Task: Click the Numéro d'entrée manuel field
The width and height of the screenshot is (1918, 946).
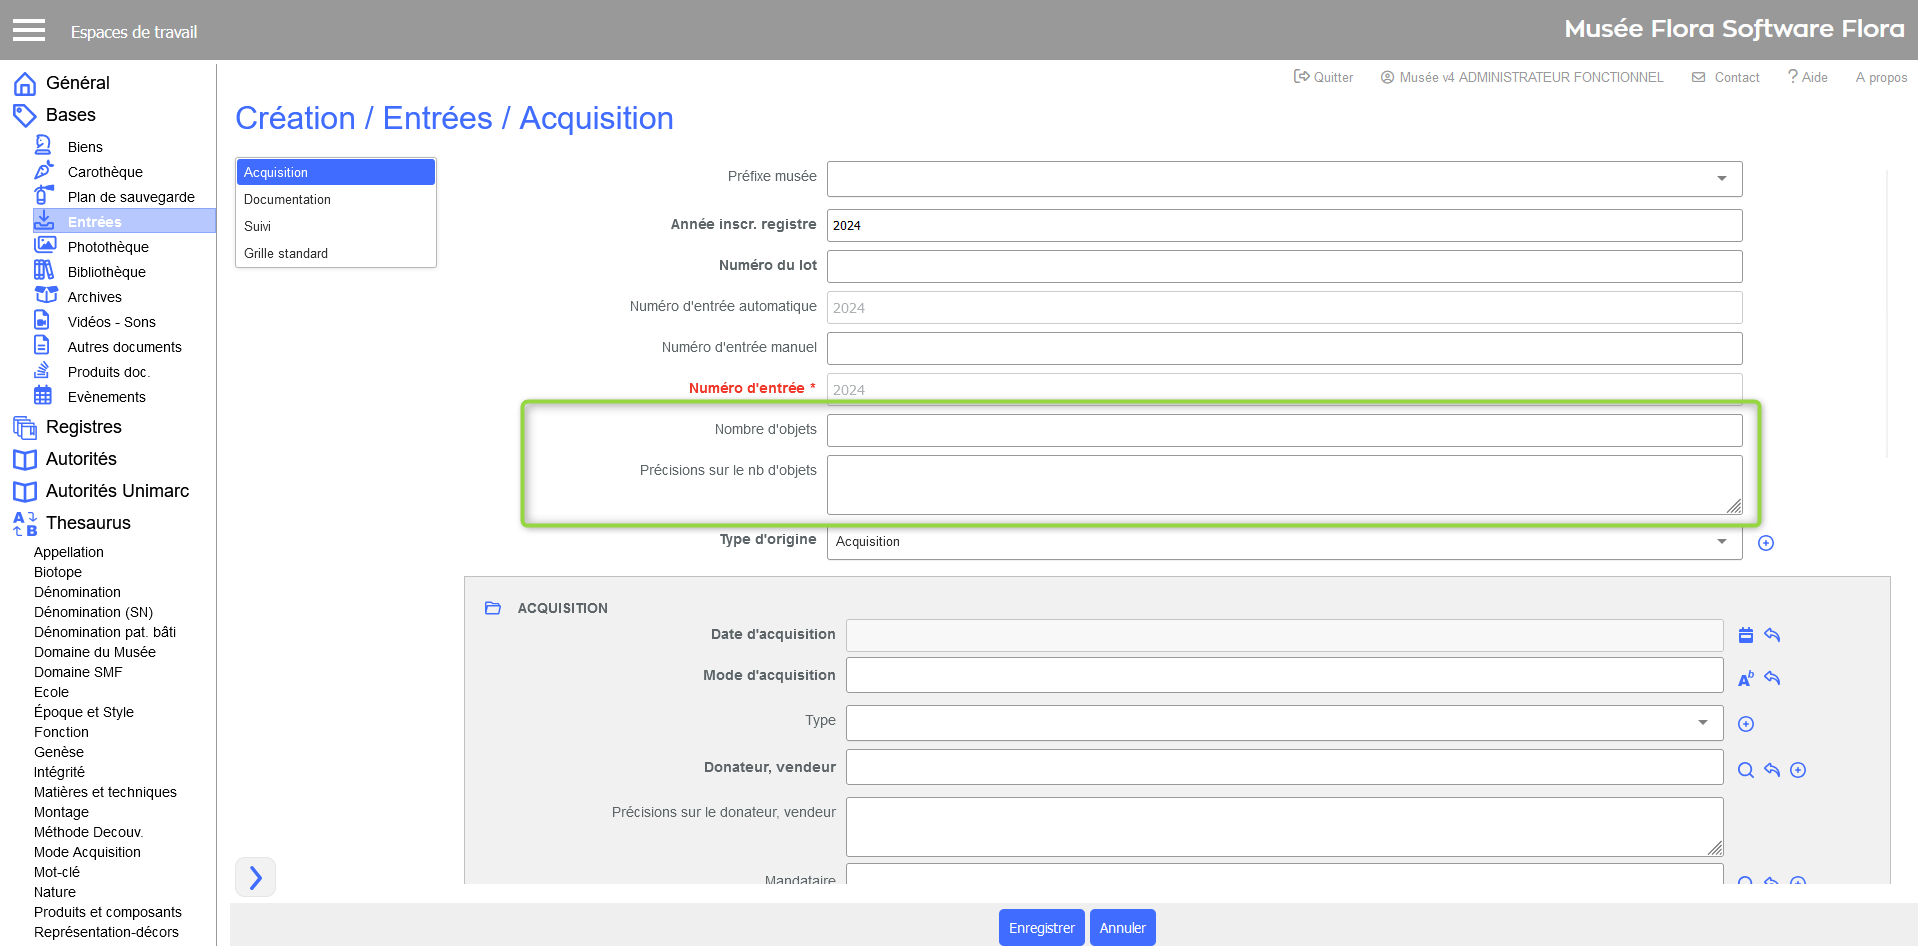Action: (x=1284, y=348)
